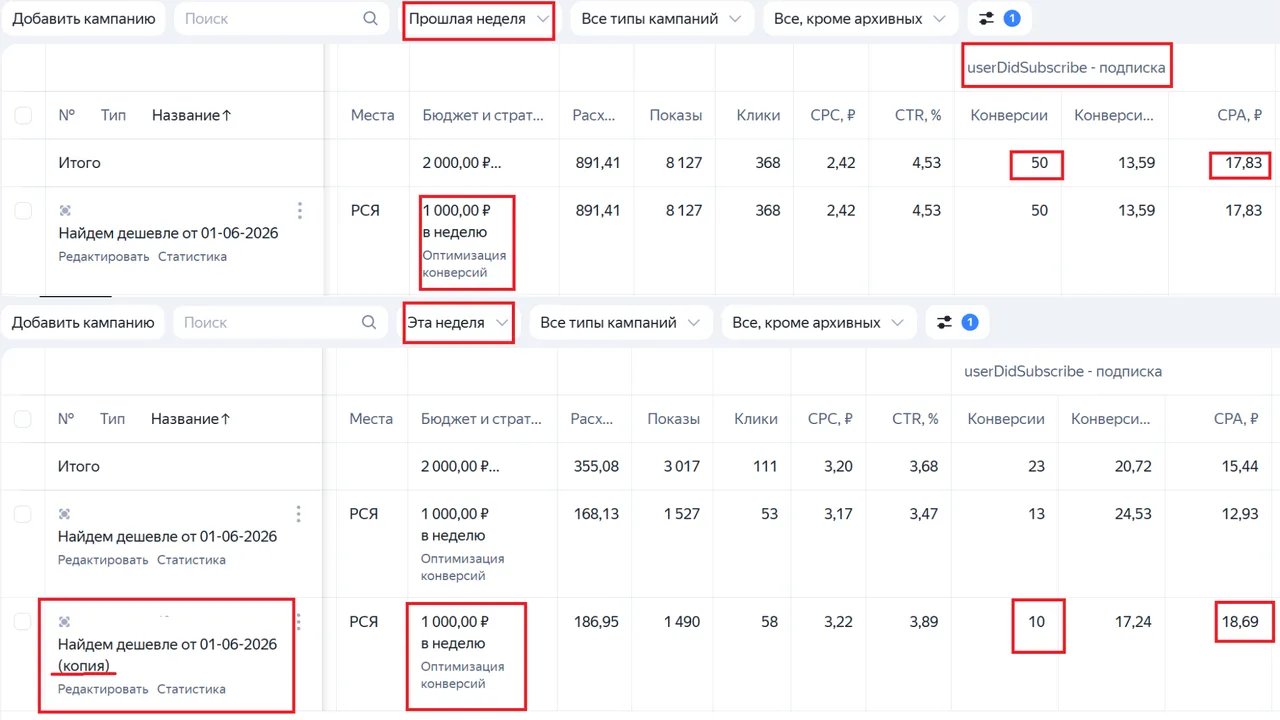1280x720 pixels.
Task: Click campaign type icon in row with spend 891,41
Action: (x=65, y=210)
